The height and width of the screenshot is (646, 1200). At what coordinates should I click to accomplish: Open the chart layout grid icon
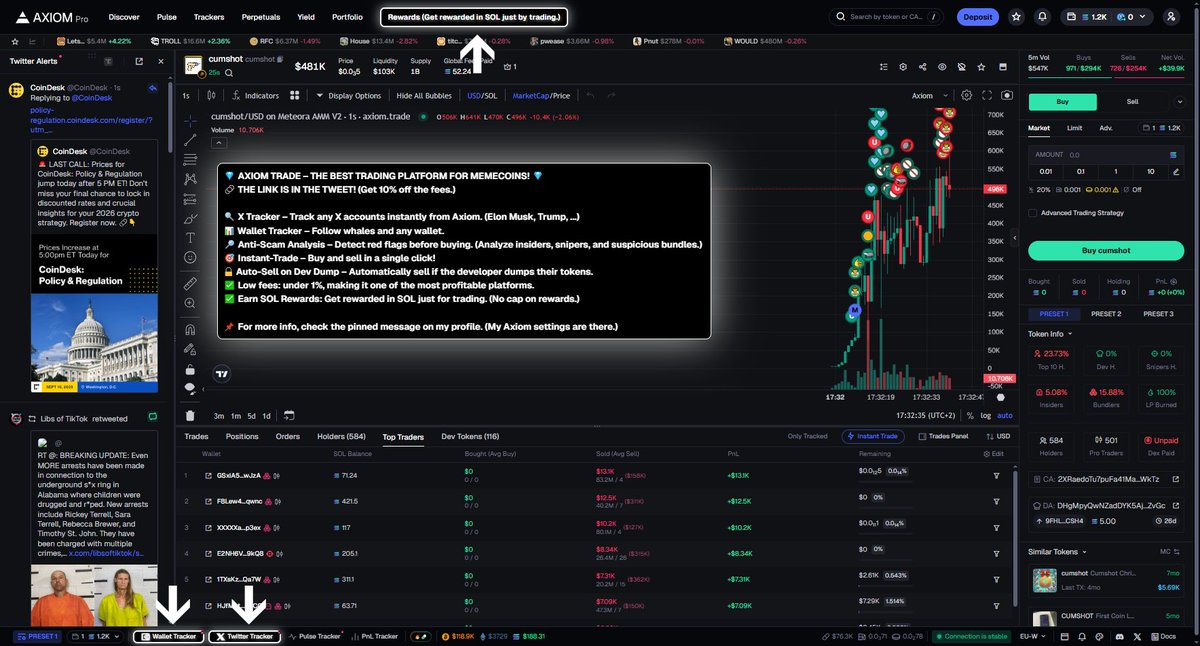[x=295, y=96]
